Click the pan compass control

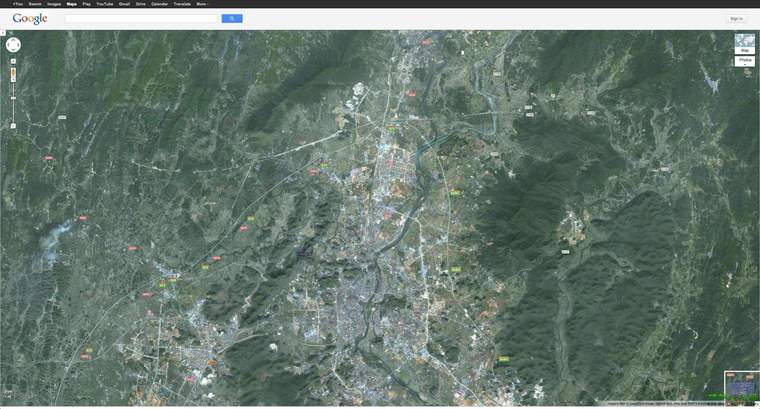tap(13, 45)
